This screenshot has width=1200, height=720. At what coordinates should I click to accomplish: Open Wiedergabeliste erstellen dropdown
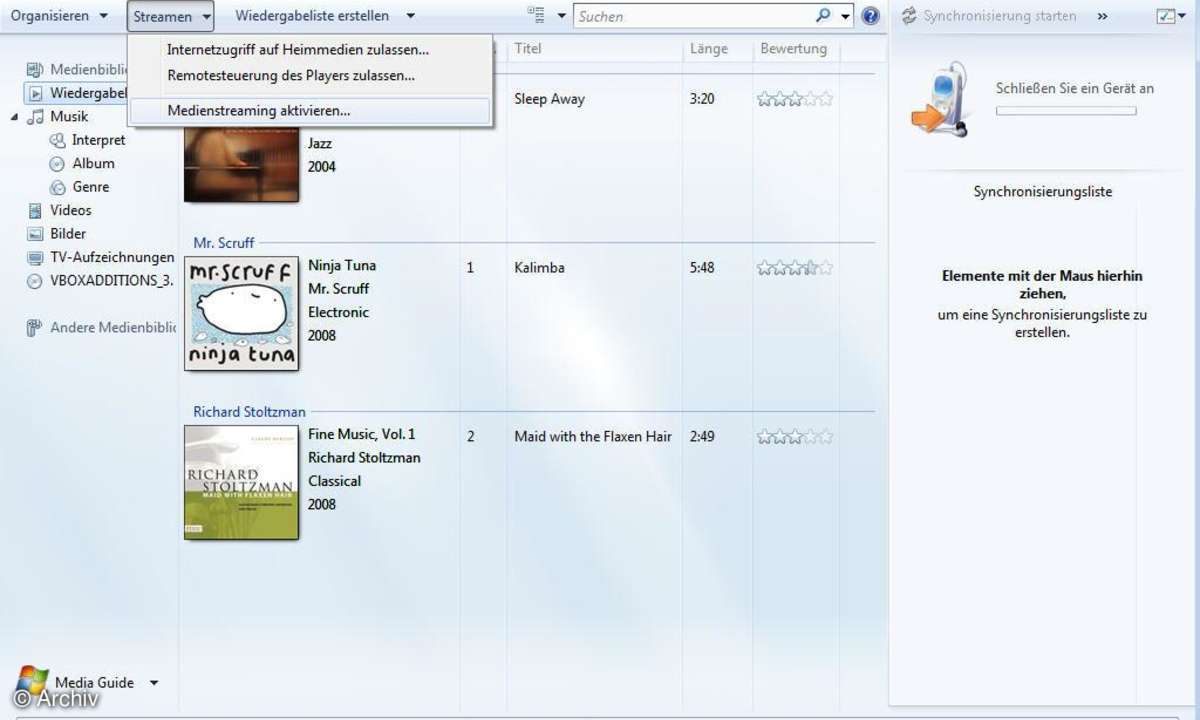[x=325, y=16]
